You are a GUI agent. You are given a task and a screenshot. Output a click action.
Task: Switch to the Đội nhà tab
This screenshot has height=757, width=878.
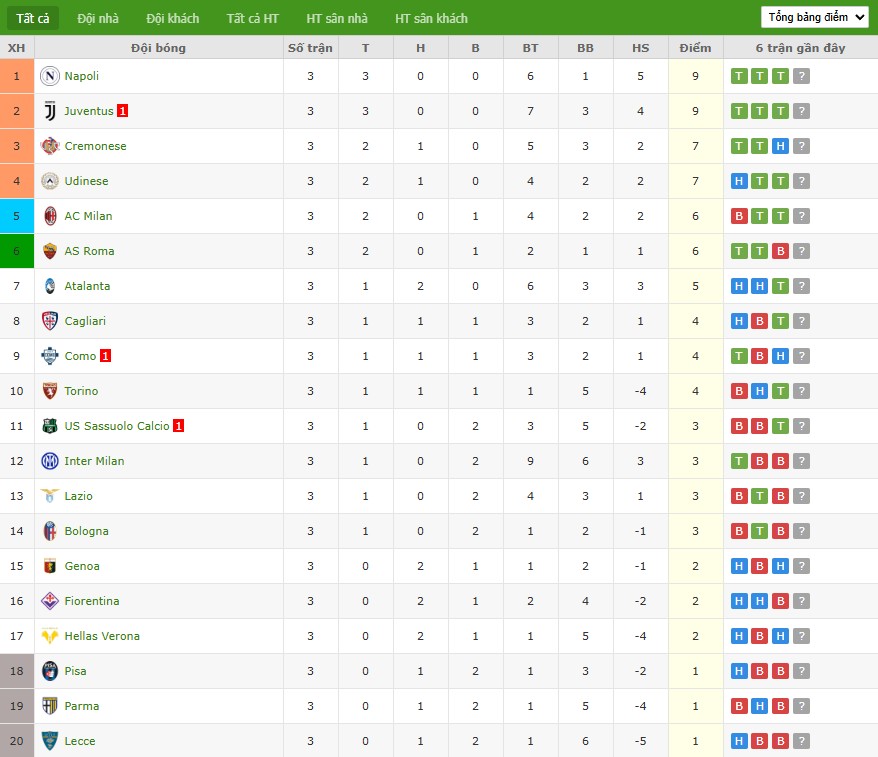click(x=98, y=18)
